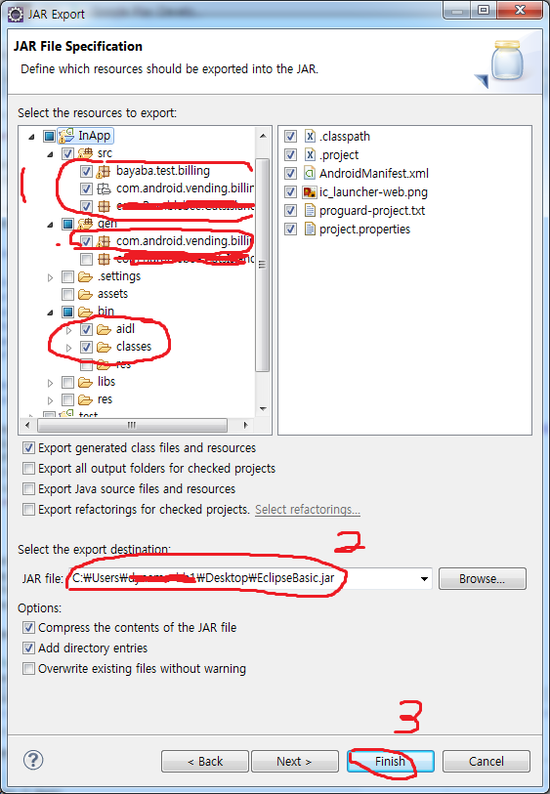The width and height of the screenshot is (550, 794).
Task: Click the aidl folder icon
Action: coord(104,329)
